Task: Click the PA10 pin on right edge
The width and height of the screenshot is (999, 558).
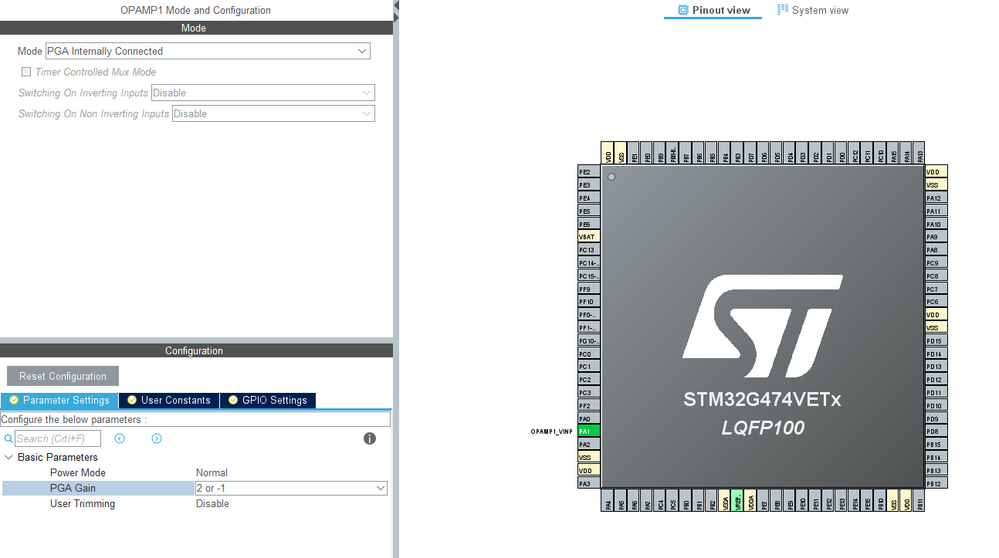Action: coord(936,224)
